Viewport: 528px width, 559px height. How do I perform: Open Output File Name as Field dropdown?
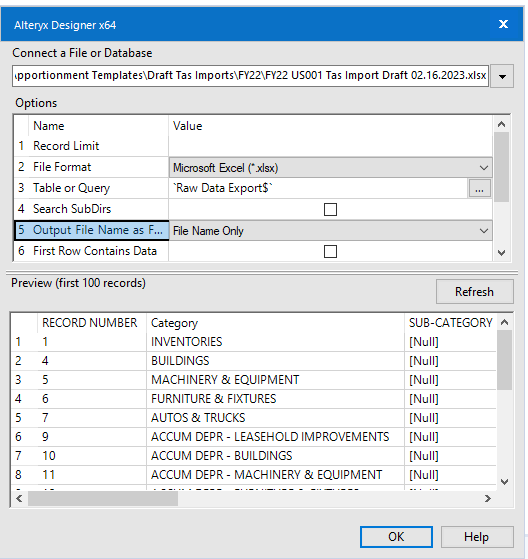pyautogui.click(x=330, y=231)
